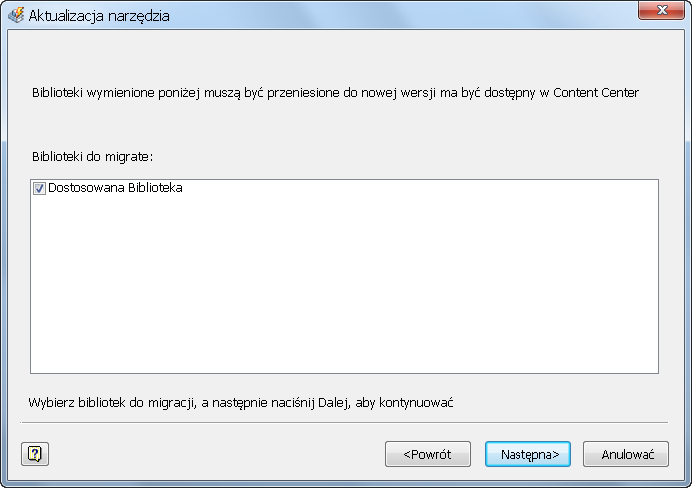Click empty space inside the libraries list
The height and width of the screenshot is (488, 692).
344,290
